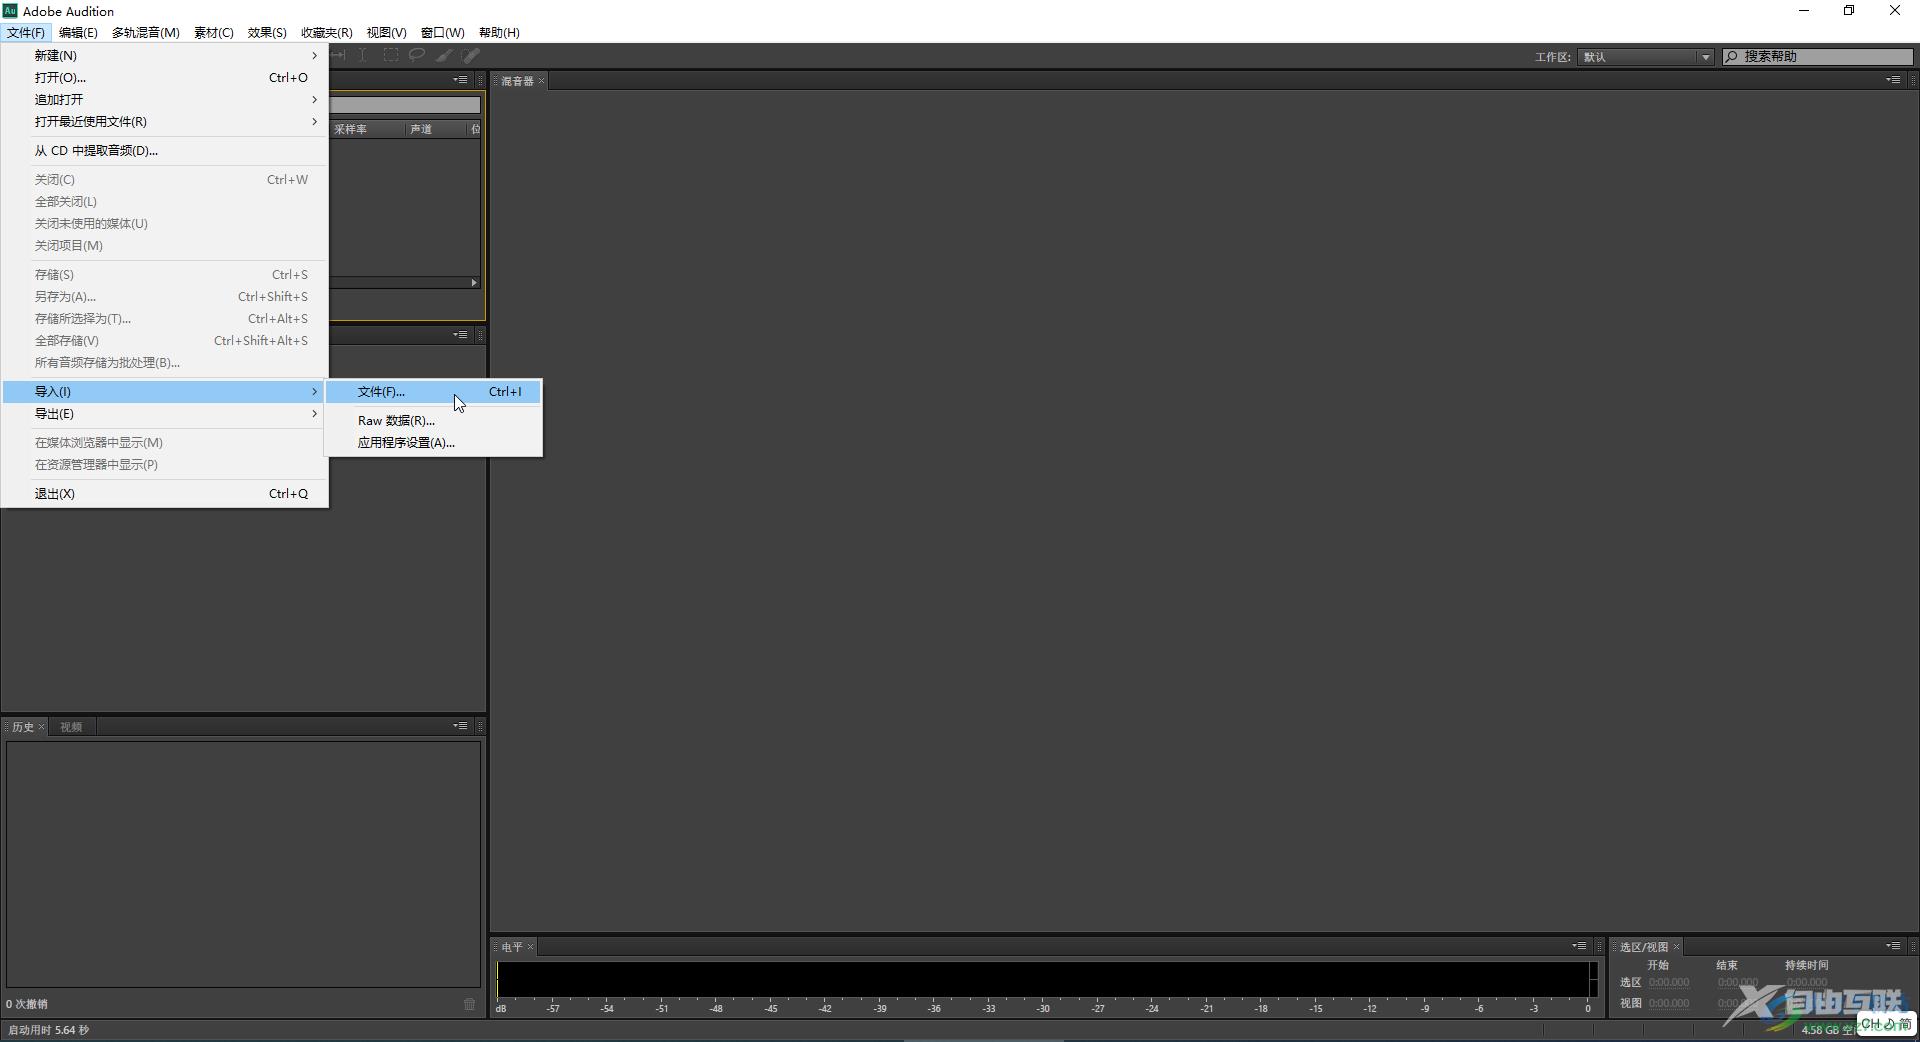Viewport: 1920px width, 1042px height.
Task: Open the Mixer panel options menu icon
Action: point(1893,80)
